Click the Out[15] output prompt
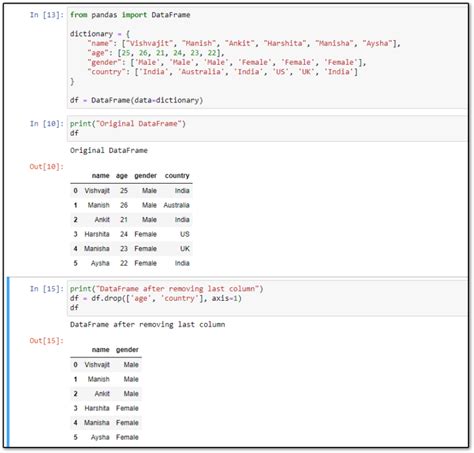The width and height of the screenshot is (474, 453). (x=47, y=341)
